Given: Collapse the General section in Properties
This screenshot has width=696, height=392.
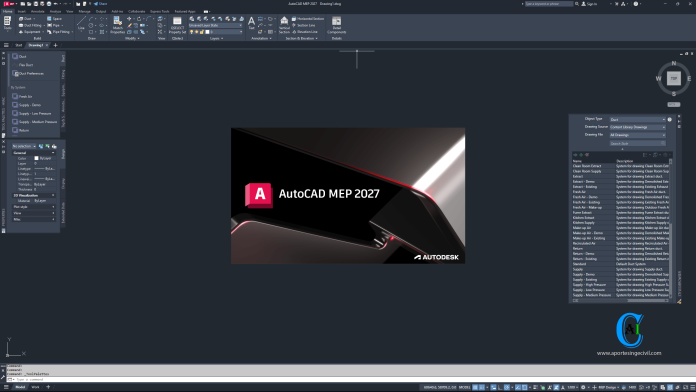Looking at the screenshot, I should point(34,153).
